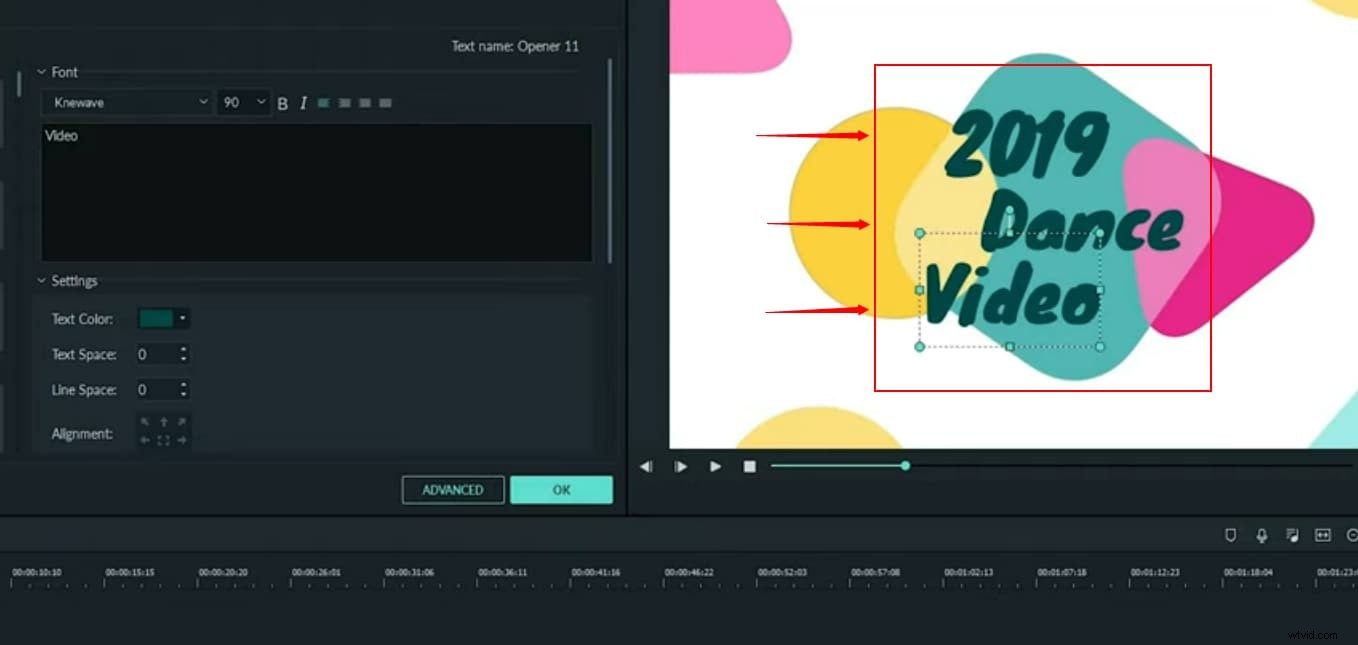Image resolution: width=1358 pixels, height=645 pixels.
Task: Play the video preview
Action: click(x=714, y=466)
